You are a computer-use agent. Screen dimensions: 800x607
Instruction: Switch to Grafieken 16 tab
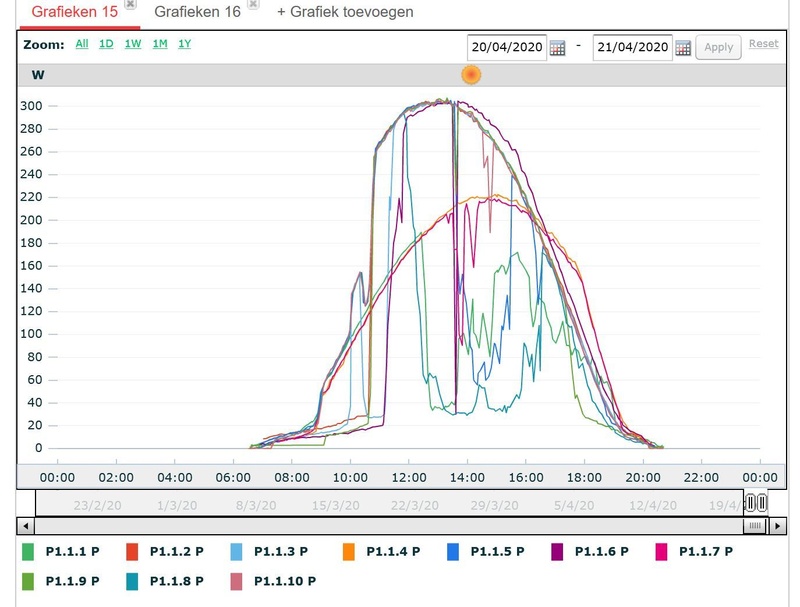click(197, 12)
